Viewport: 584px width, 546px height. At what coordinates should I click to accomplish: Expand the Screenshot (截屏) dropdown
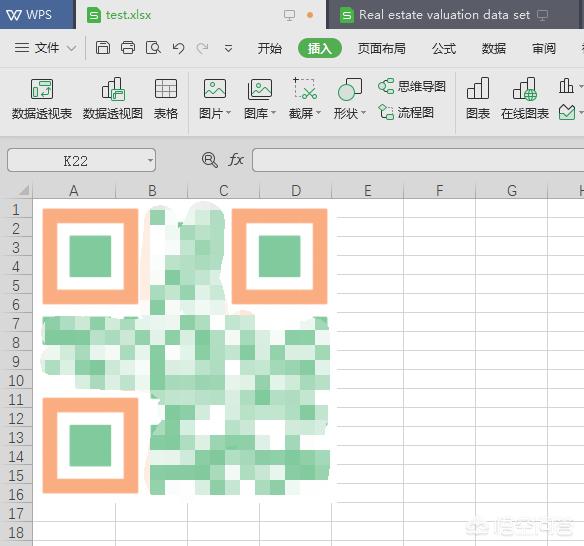click(318, 113)
